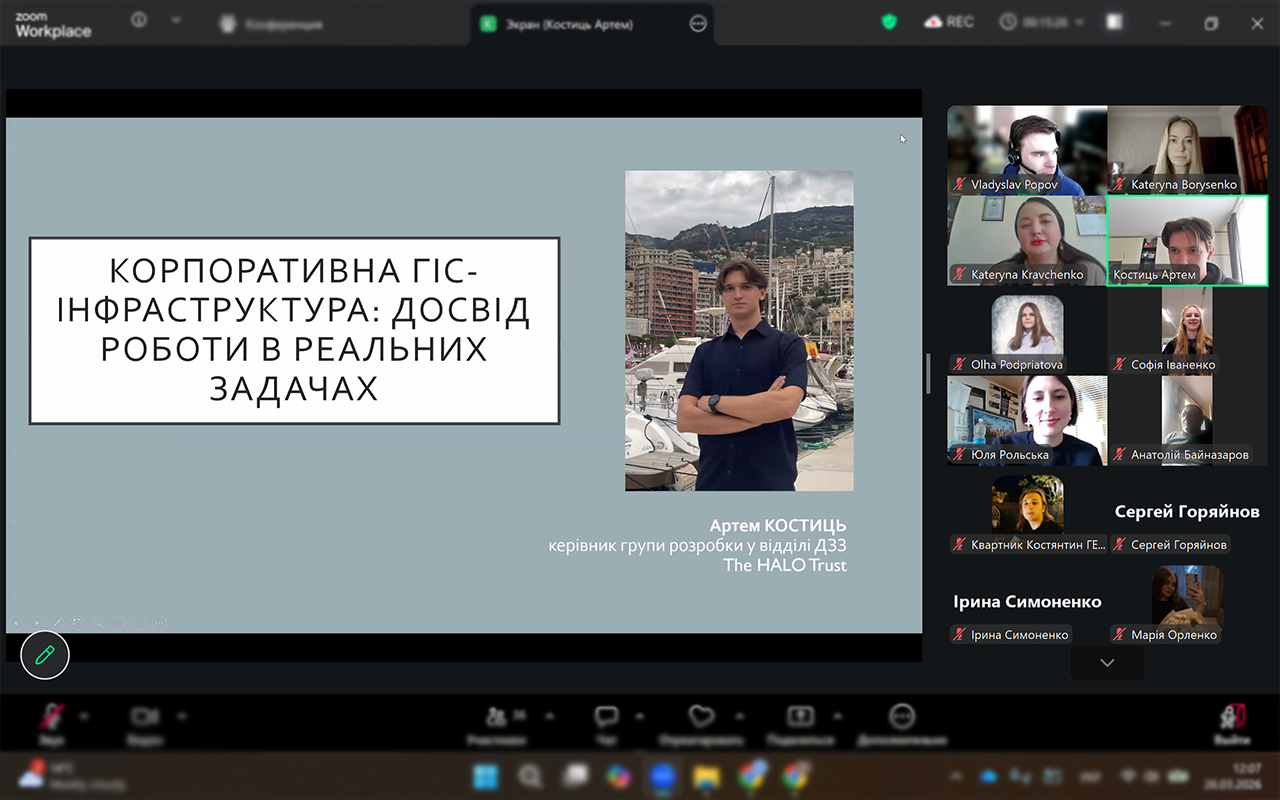Click the green annotation pencil button

pyautogui.click(x=45, y=655)
